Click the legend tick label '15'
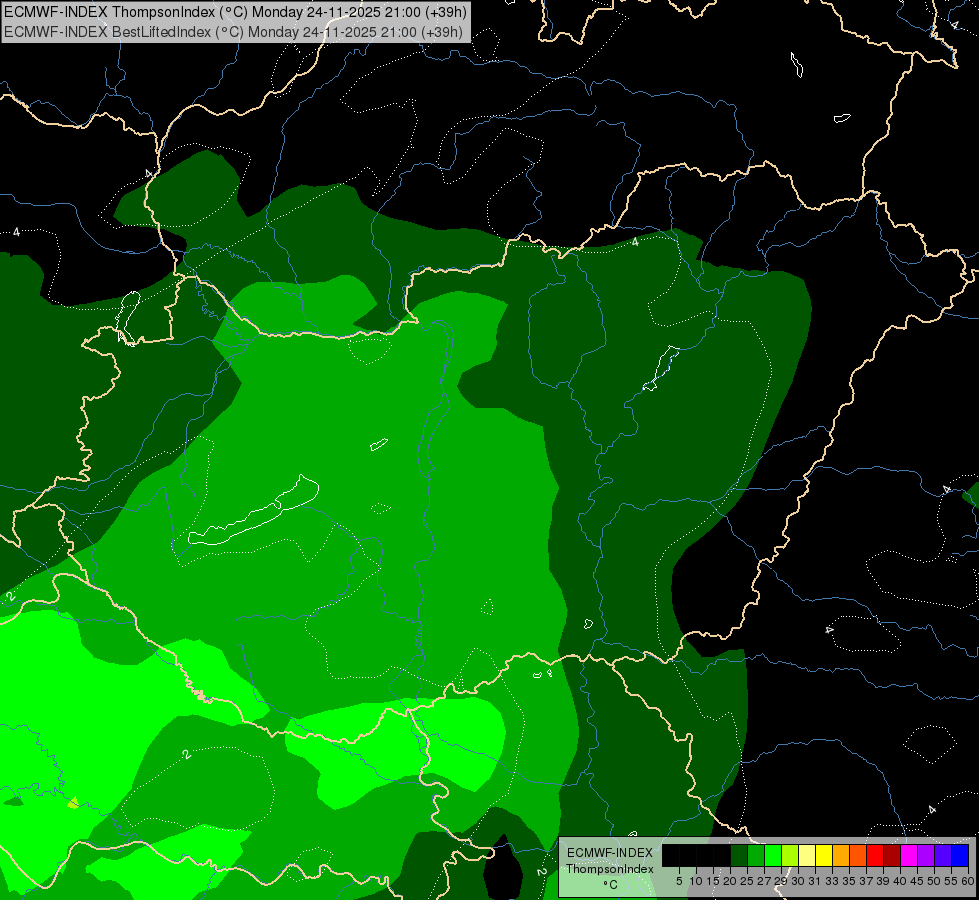 (x=713, y=881)
